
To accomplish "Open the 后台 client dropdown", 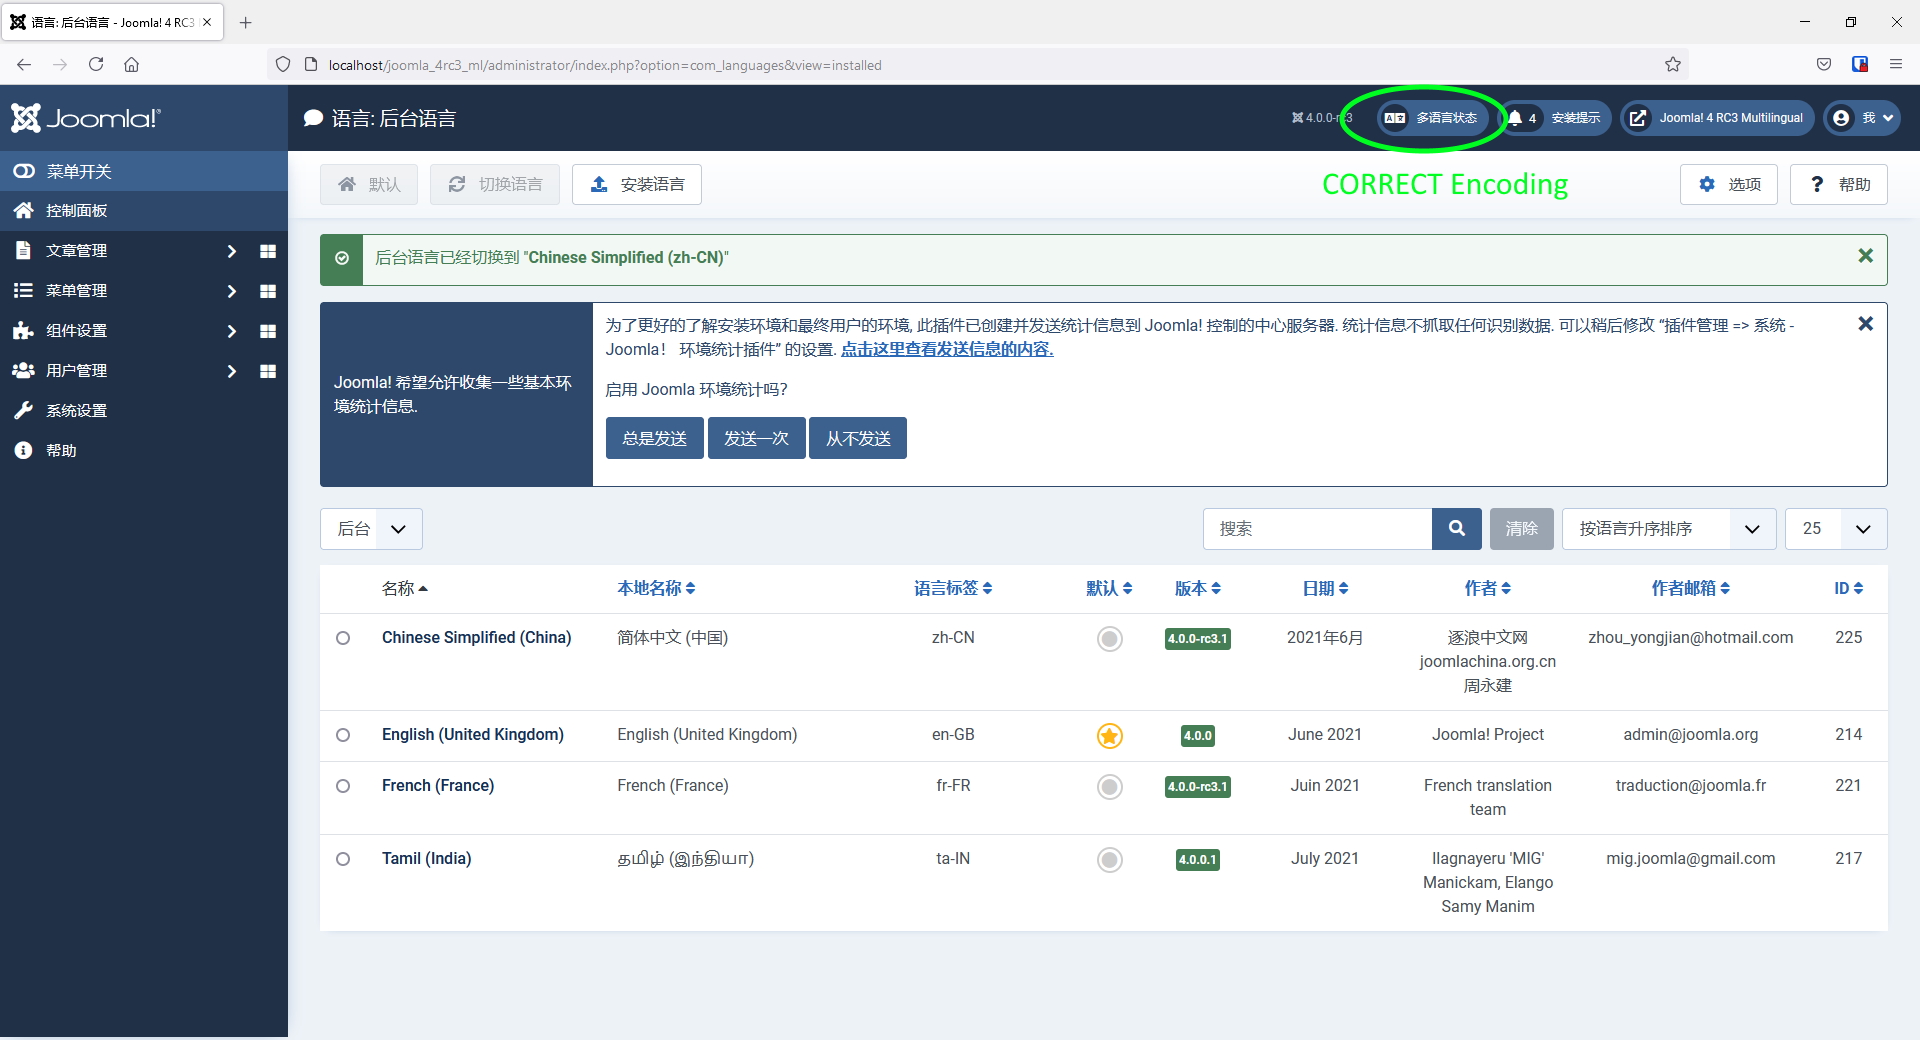I will click(x=371, y=529).
